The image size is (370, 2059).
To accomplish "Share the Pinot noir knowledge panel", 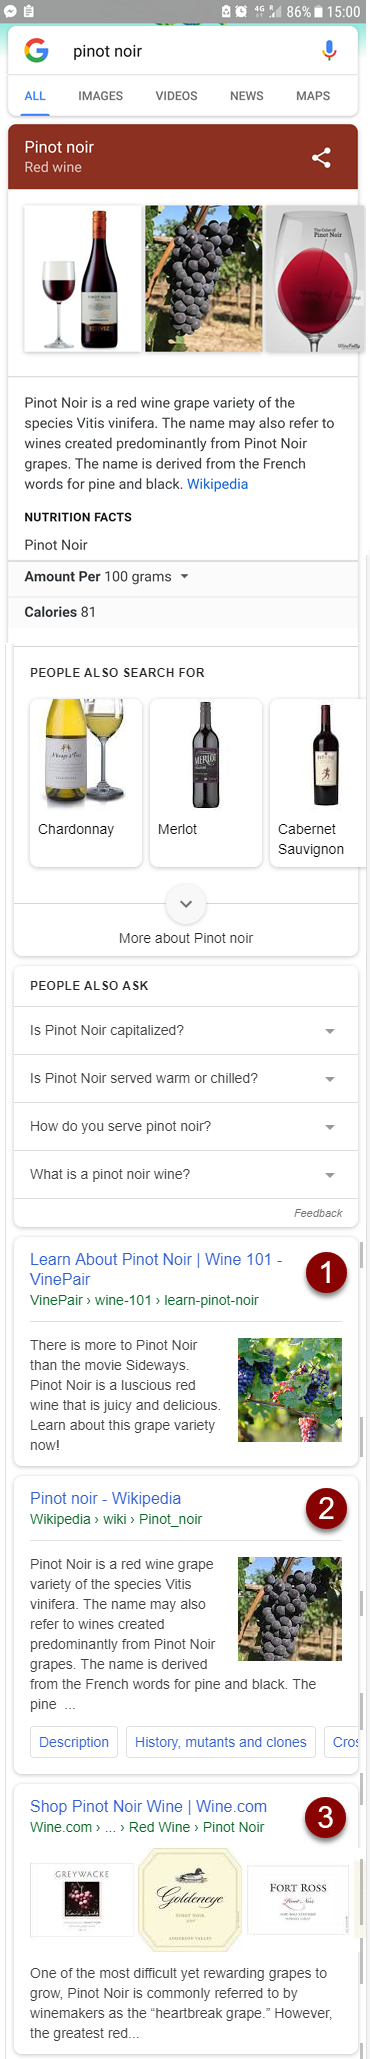I will coord(321,157).
